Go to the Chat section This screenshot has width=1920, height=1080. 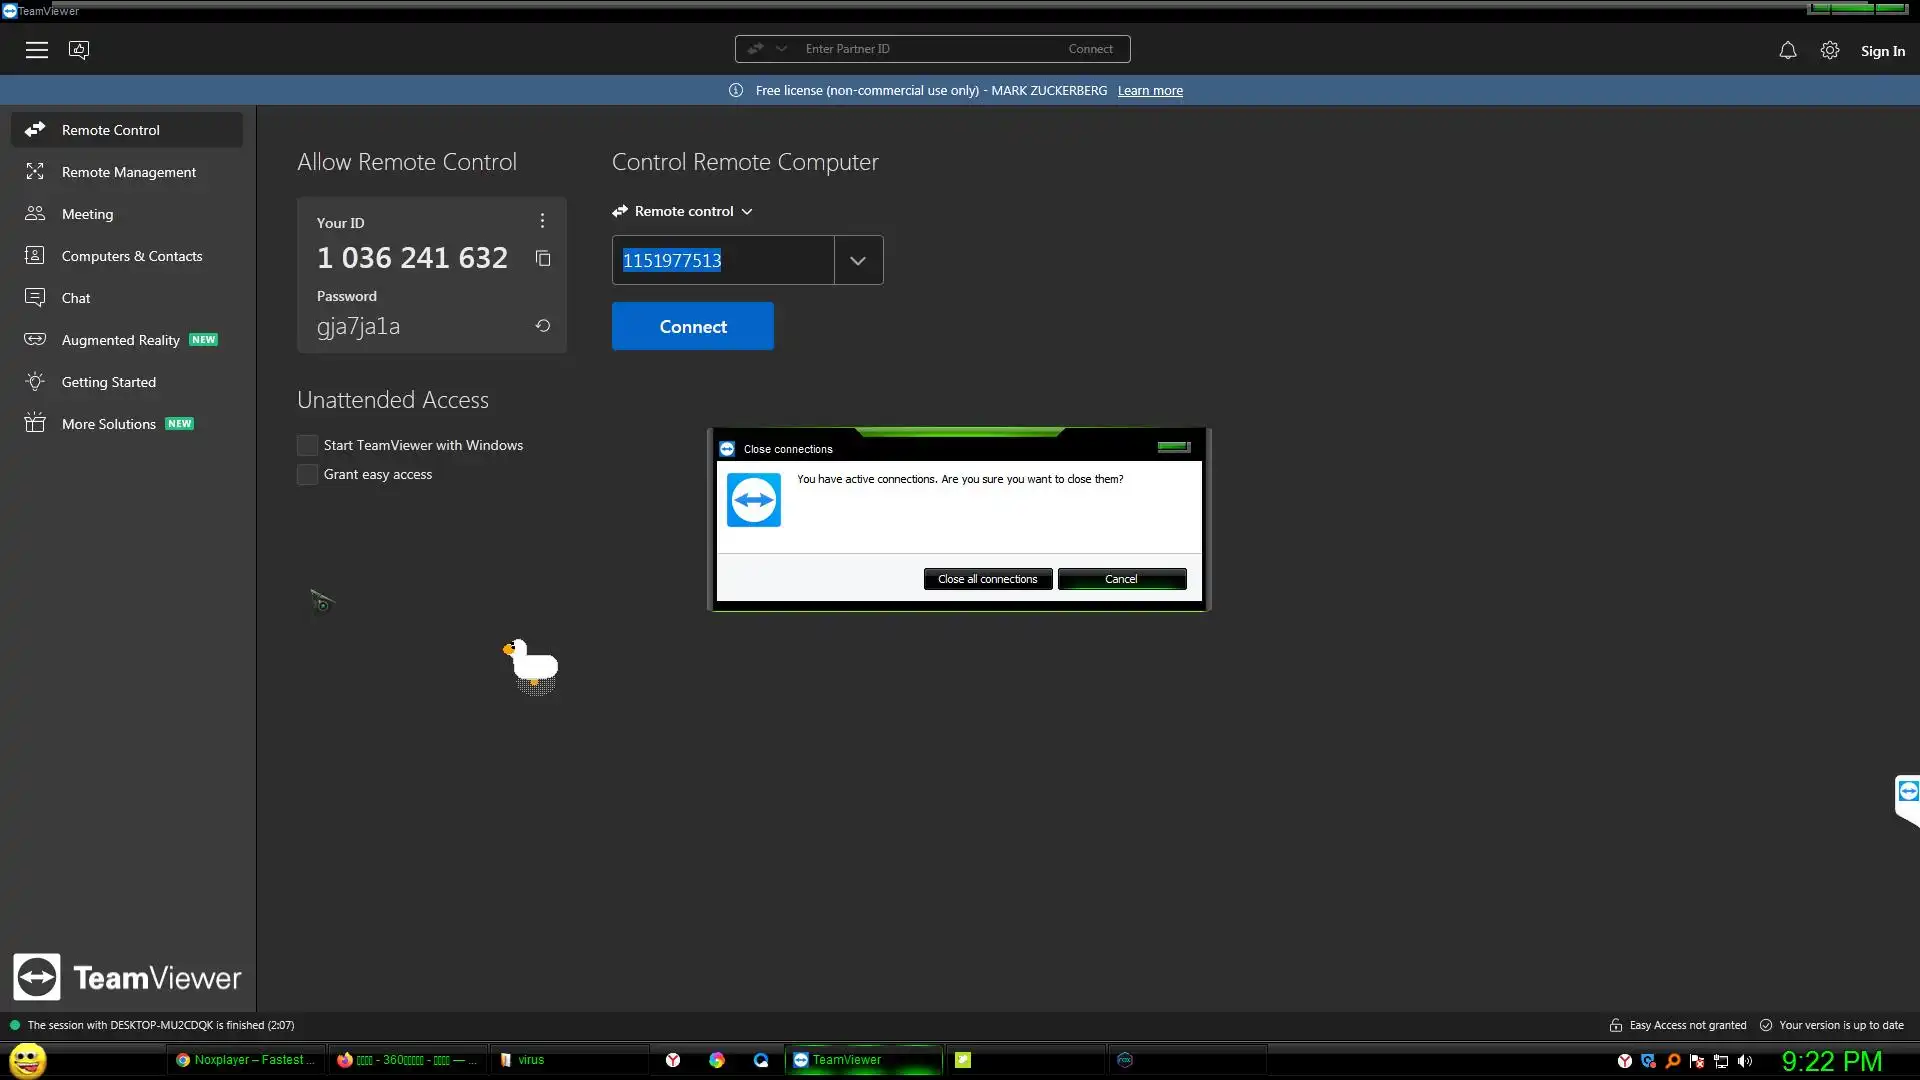click(x=76, y=298)
